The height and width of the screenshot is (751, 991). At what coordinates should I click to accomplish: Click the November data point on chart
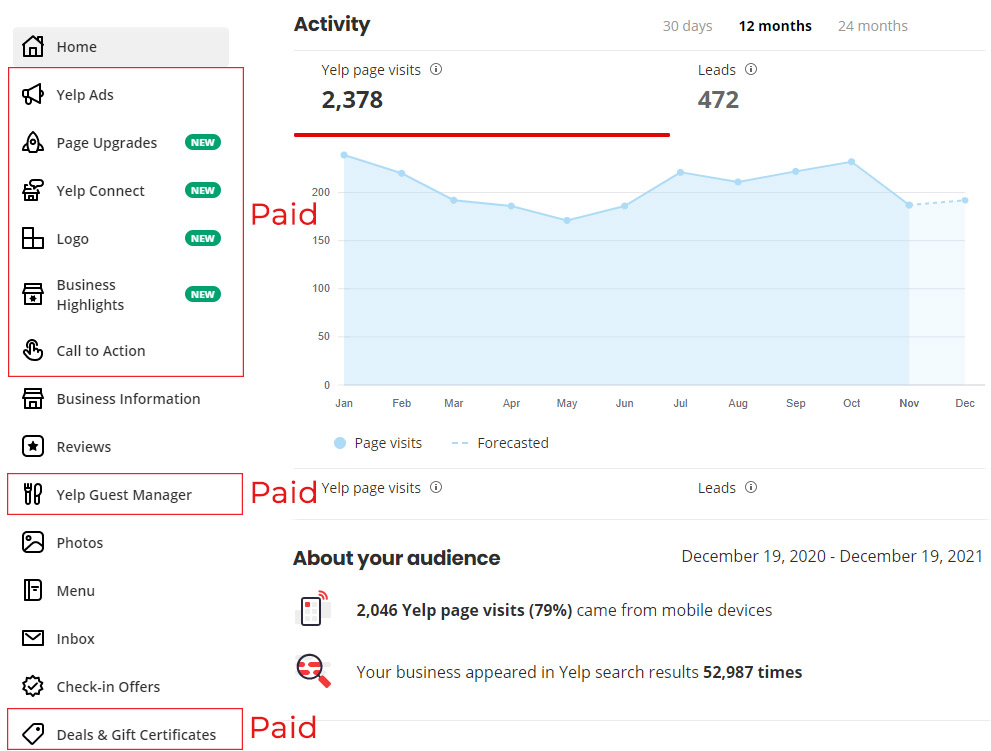click(x=909, y=205)
